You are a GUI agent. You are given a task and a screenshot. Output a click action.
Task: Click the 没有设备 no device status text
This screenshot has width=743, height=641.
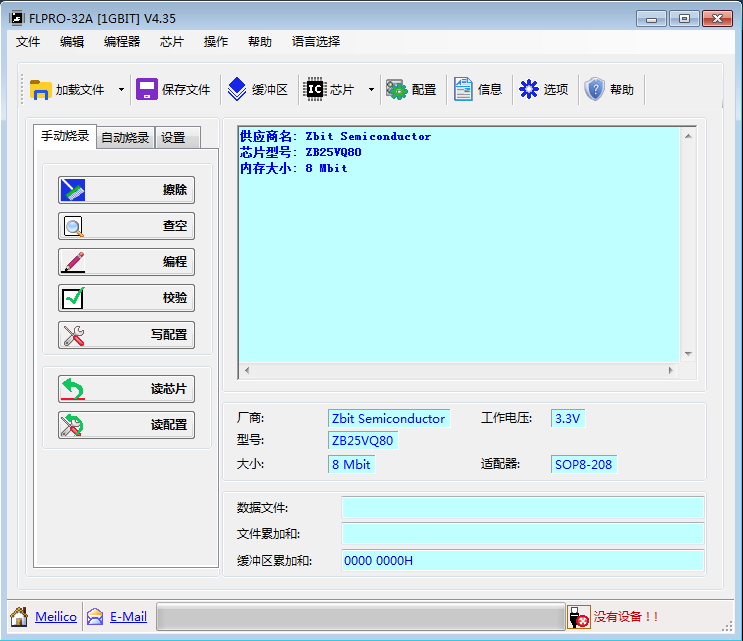(x=626, y=617)
